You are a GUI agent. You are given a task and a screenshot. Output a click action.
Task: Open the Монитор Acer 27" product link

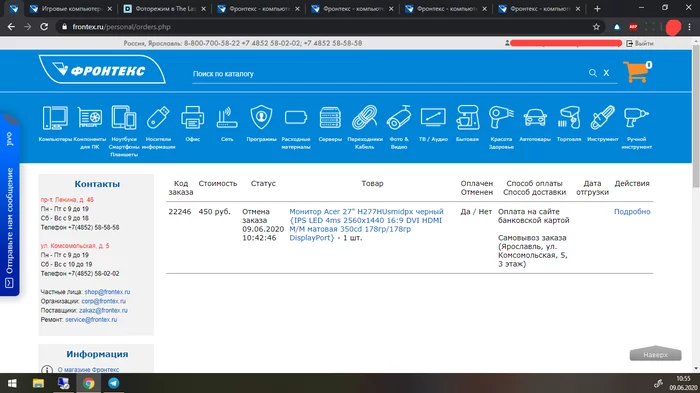[366, 225]
